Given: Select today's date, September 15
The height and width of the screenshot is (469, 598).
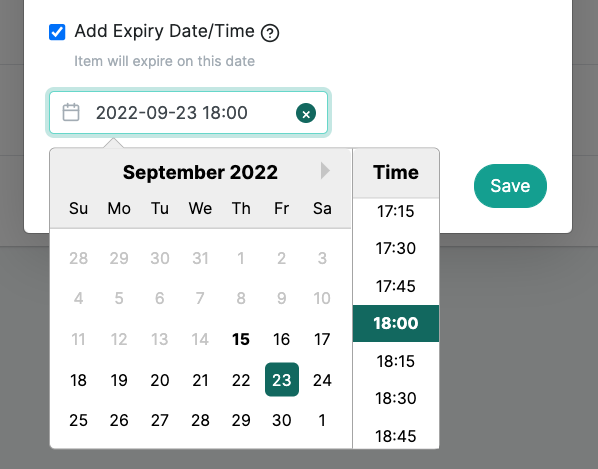Looking at the screenshot, I should pyautogui.click(x=241, y=339).
